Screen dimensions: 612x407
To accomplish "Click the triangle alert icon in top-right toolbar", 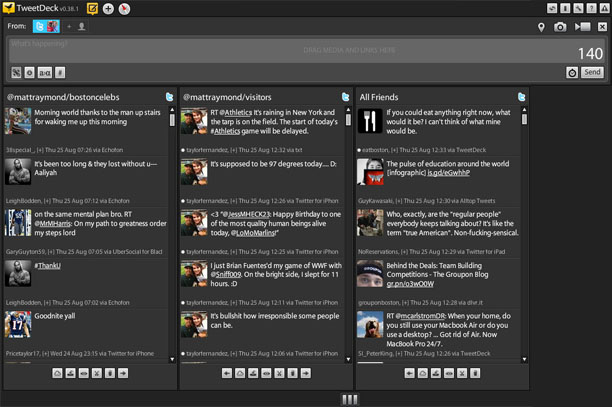I will tap(604, 8).
